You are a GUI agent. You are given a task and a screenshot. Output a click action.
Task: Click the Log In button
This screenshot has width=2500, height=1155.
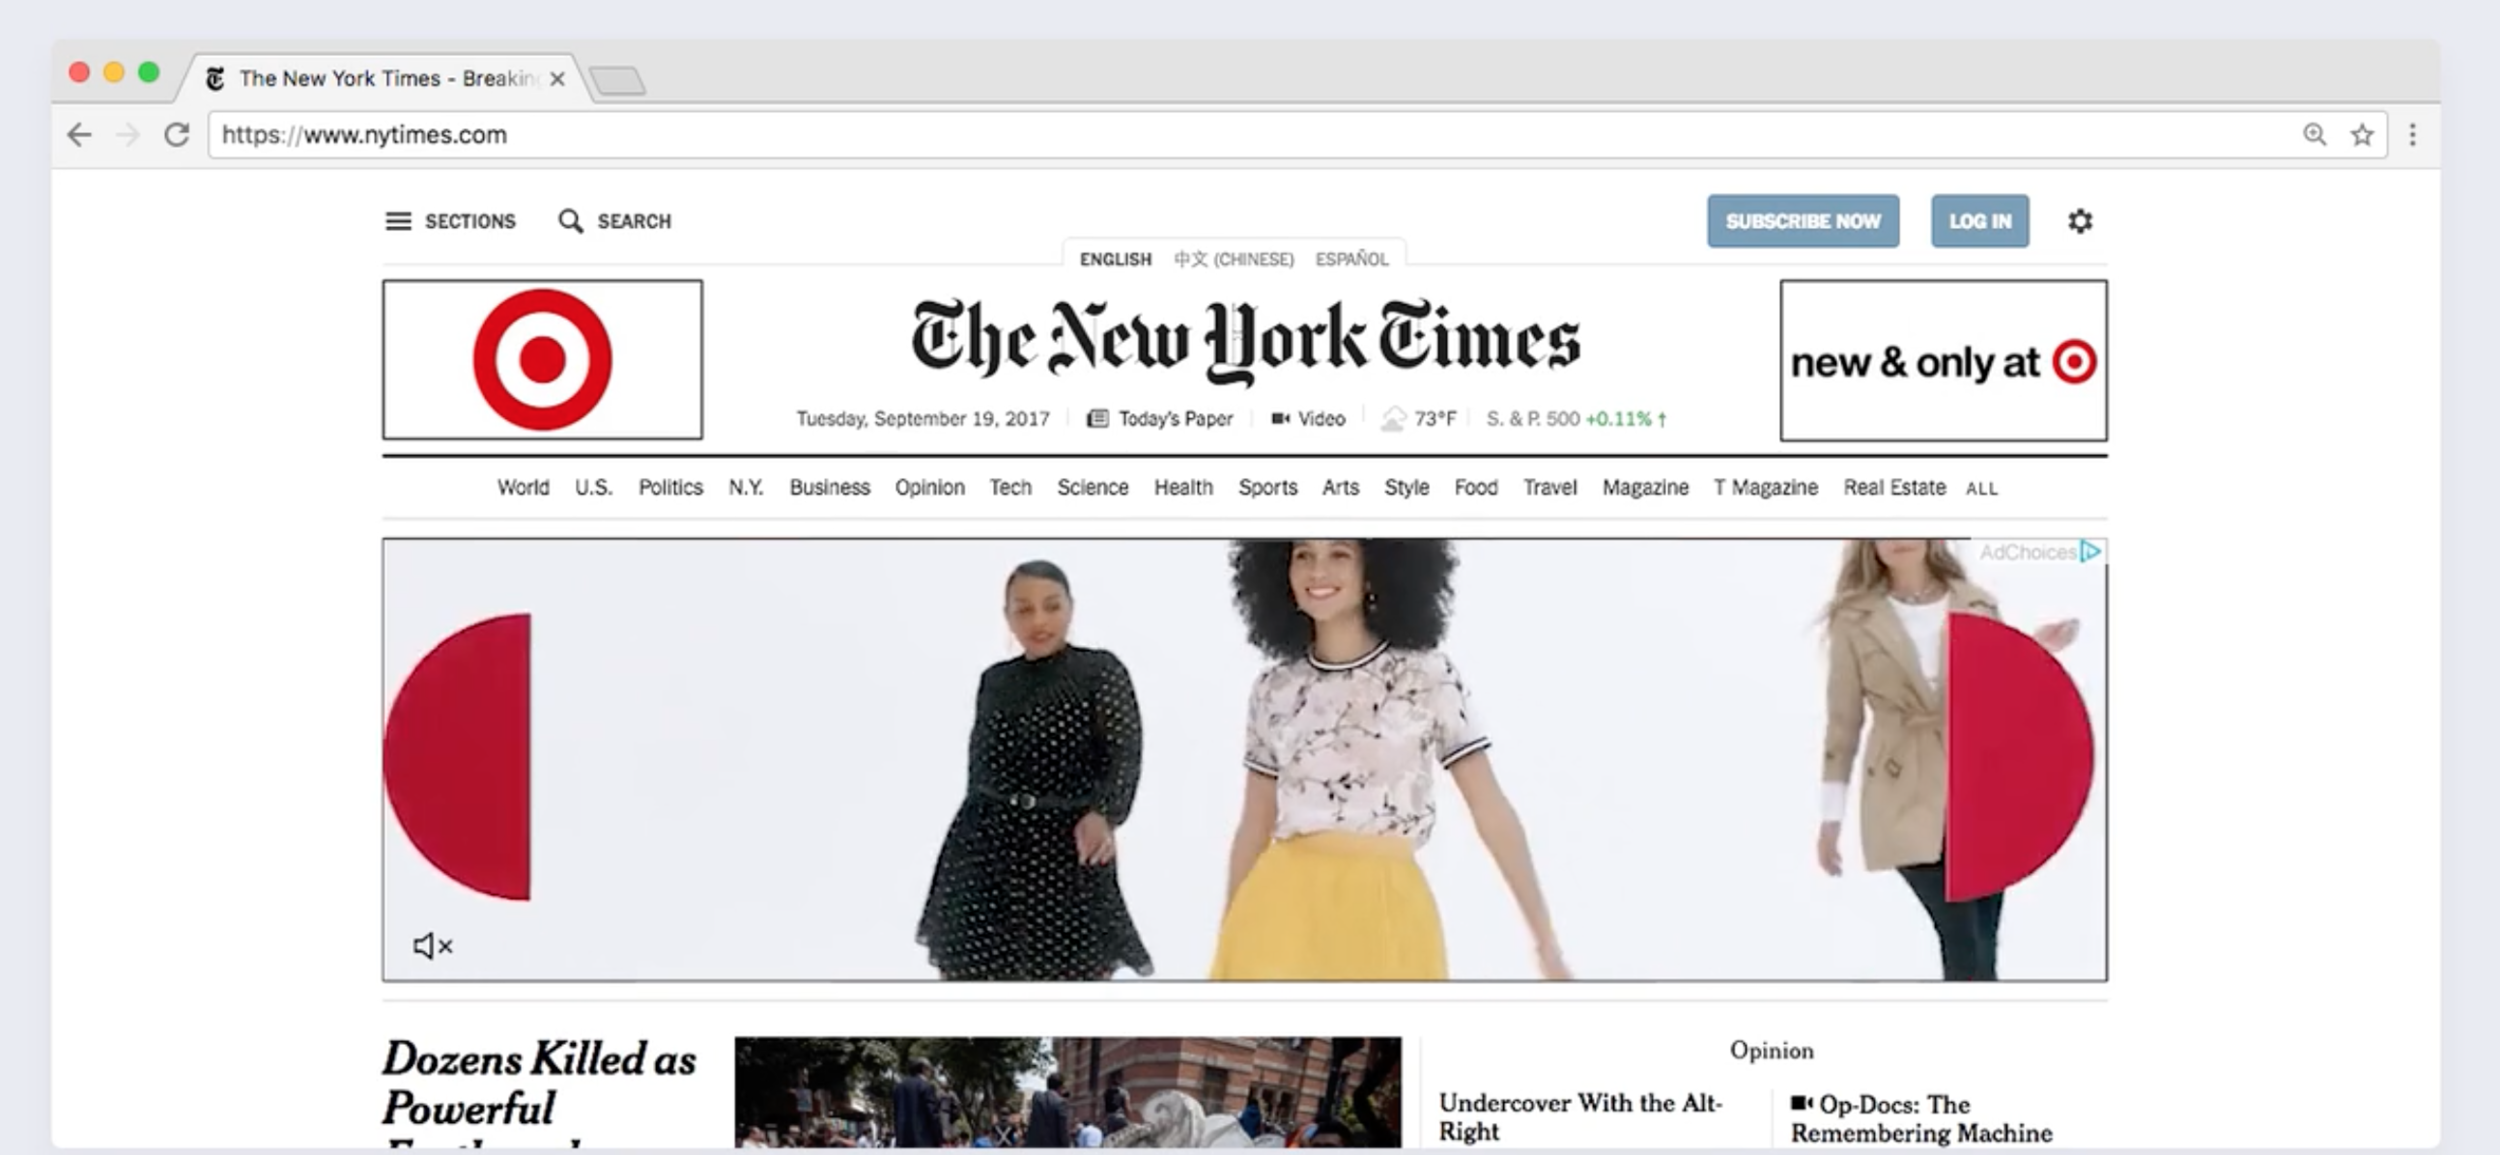point(1980,221)
